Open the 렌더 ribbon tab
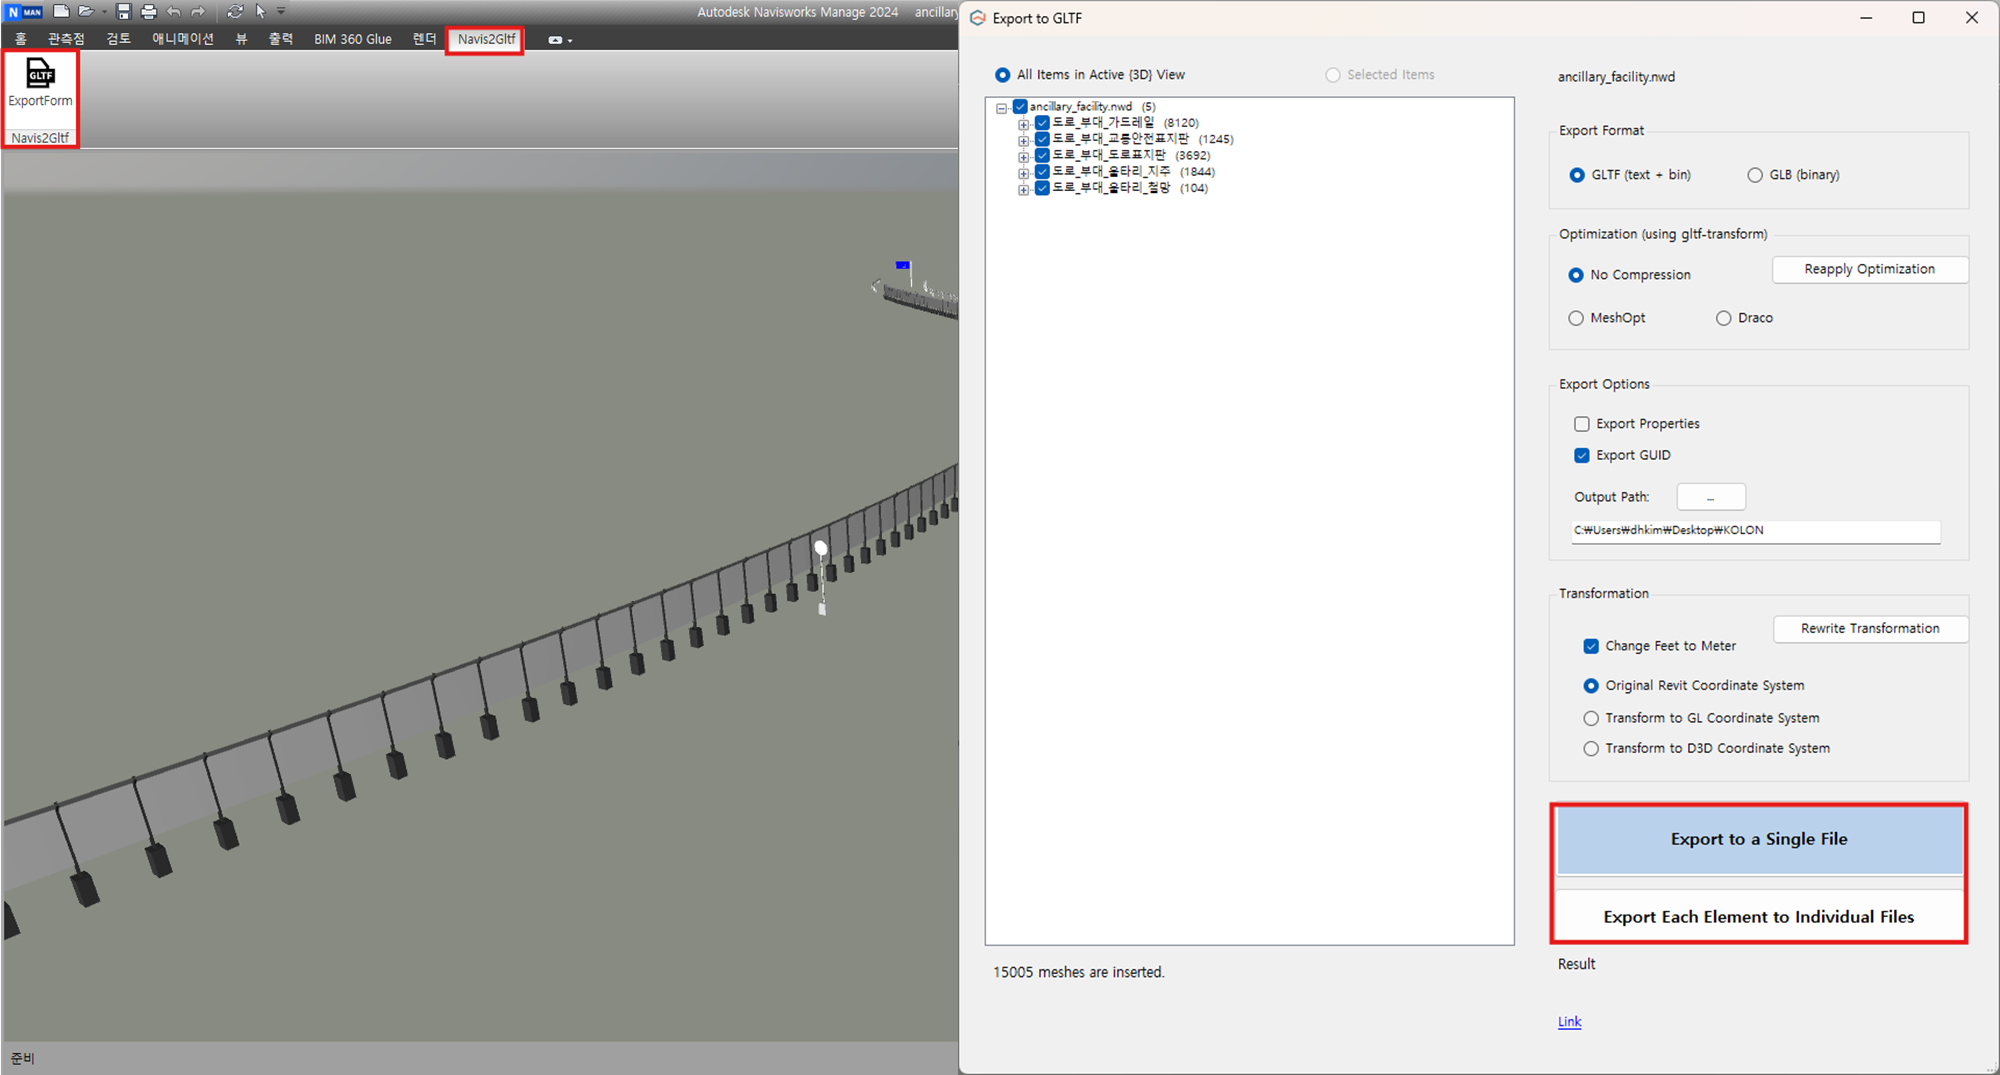Viewport: 2000px width, 1075px height. (x=425, y=39)
